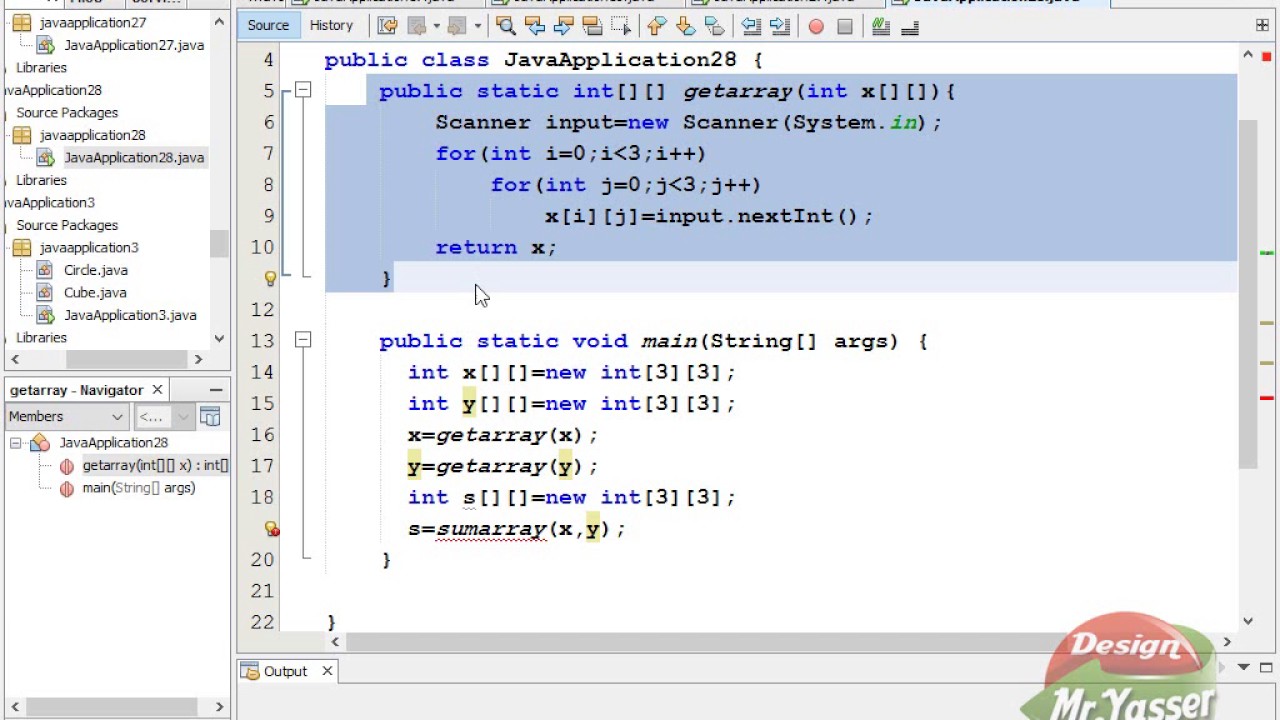Click the Comment toolbar icon
The image size is (1280, 720).
click(881, 26)
